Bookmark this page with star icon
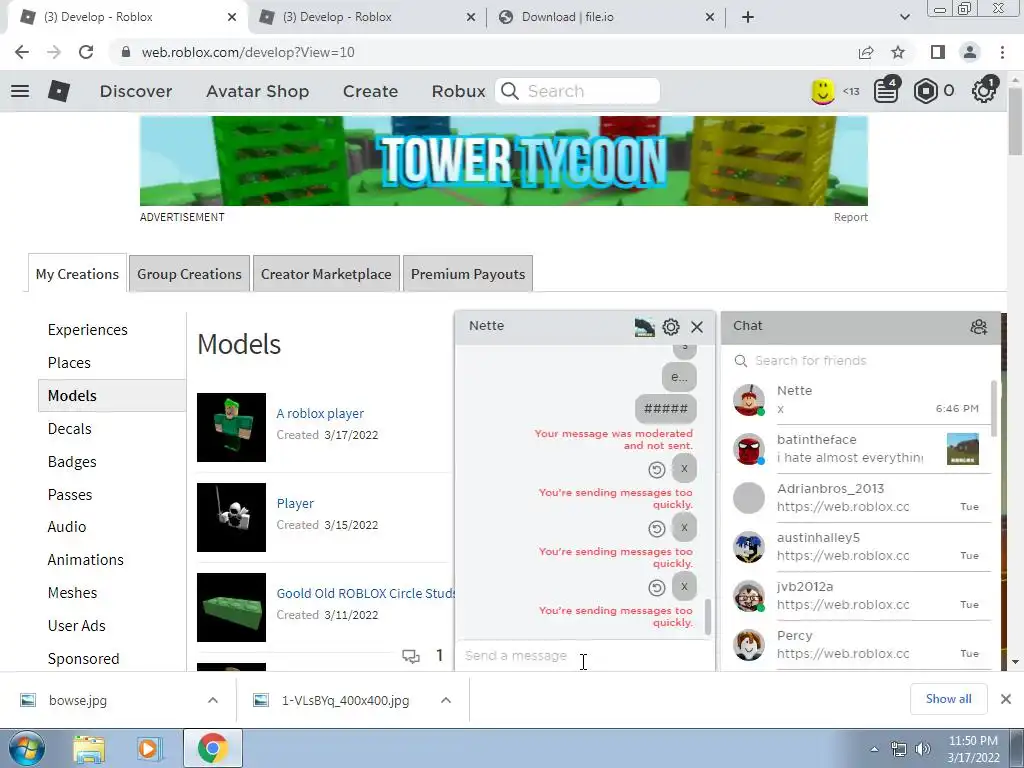This screenshot has width=1024, height=768. point(898,52)
